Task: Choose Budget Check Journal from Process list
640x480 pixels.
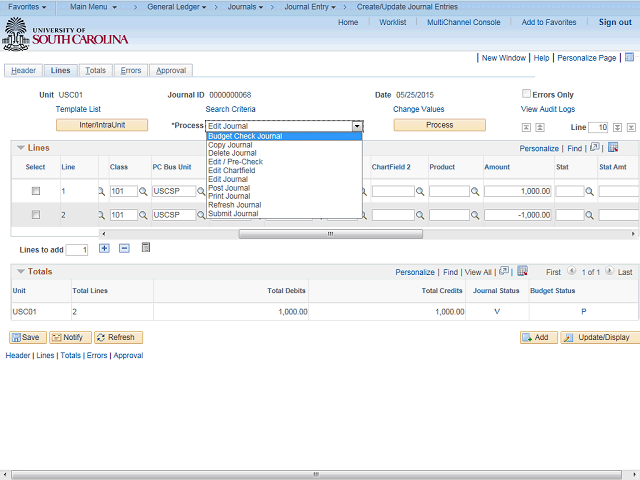Action: pos(245,136)
